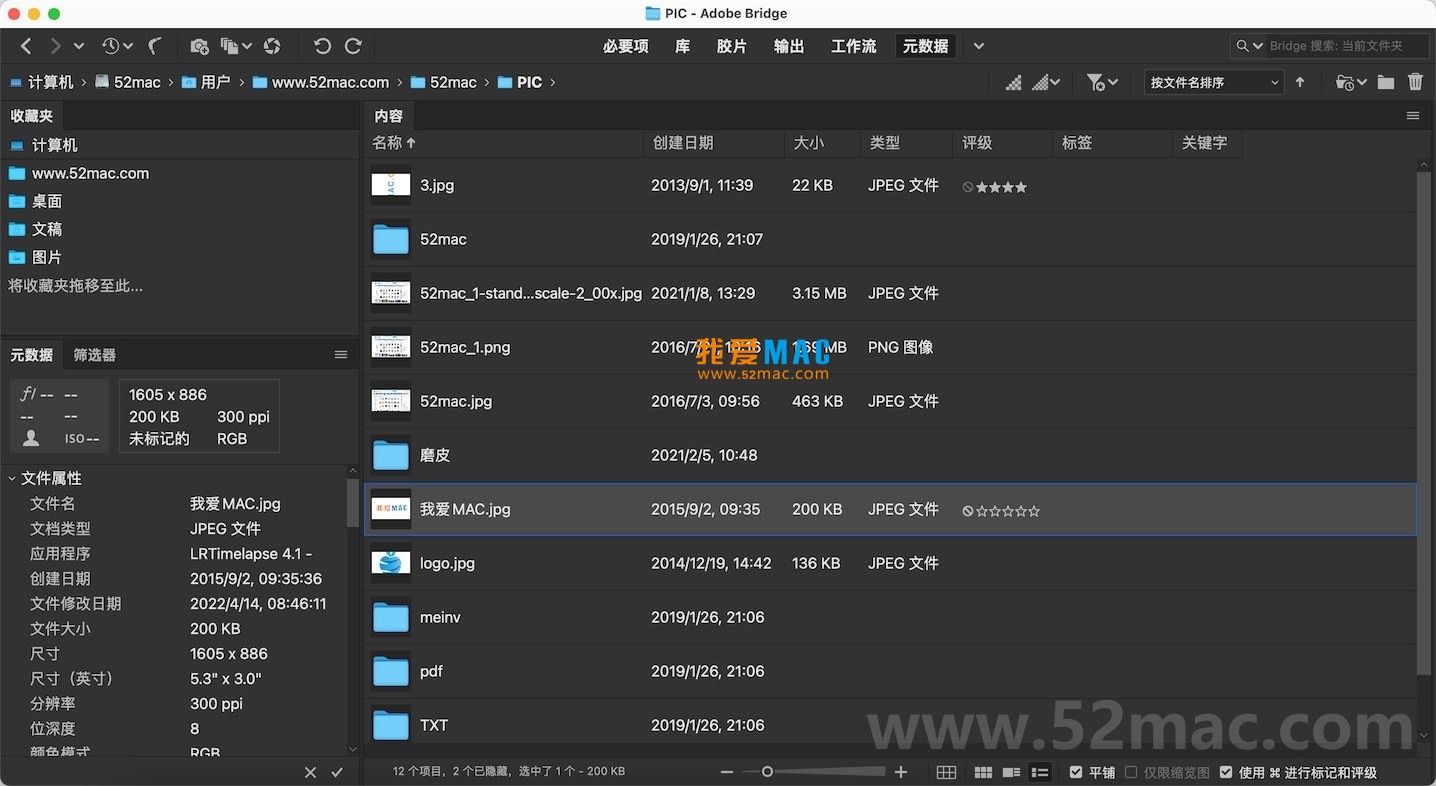
Task: Select the 3.jpg thumbnail
Action: (391, 185)
